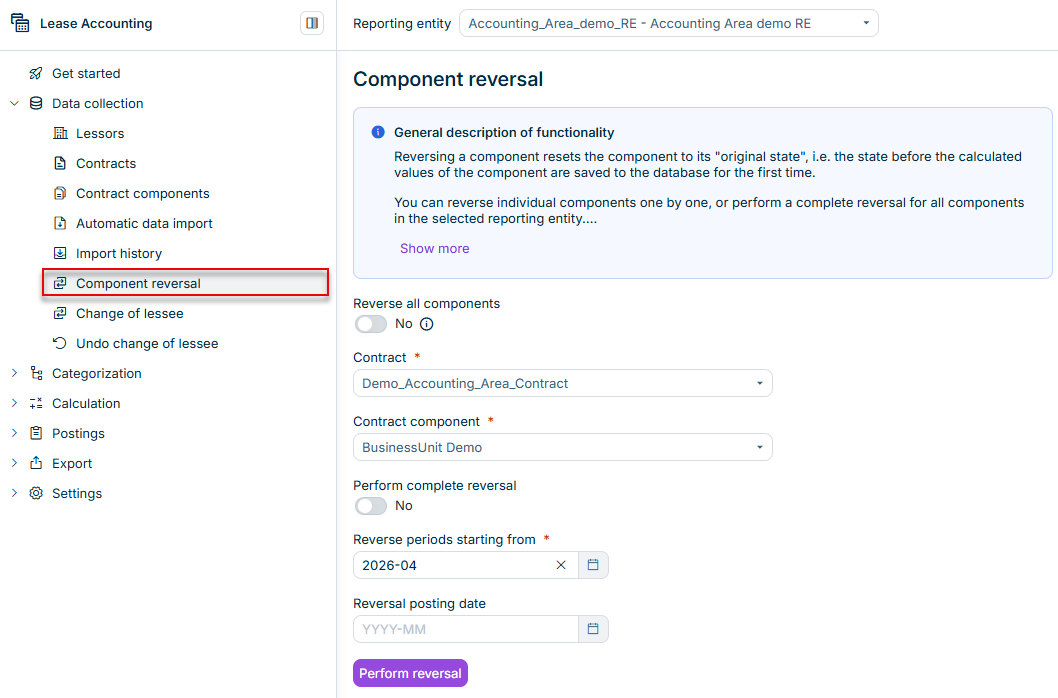Click the Undo change of lessee icon
Viewport: 1058px width, 698px height.
(60, 344)
